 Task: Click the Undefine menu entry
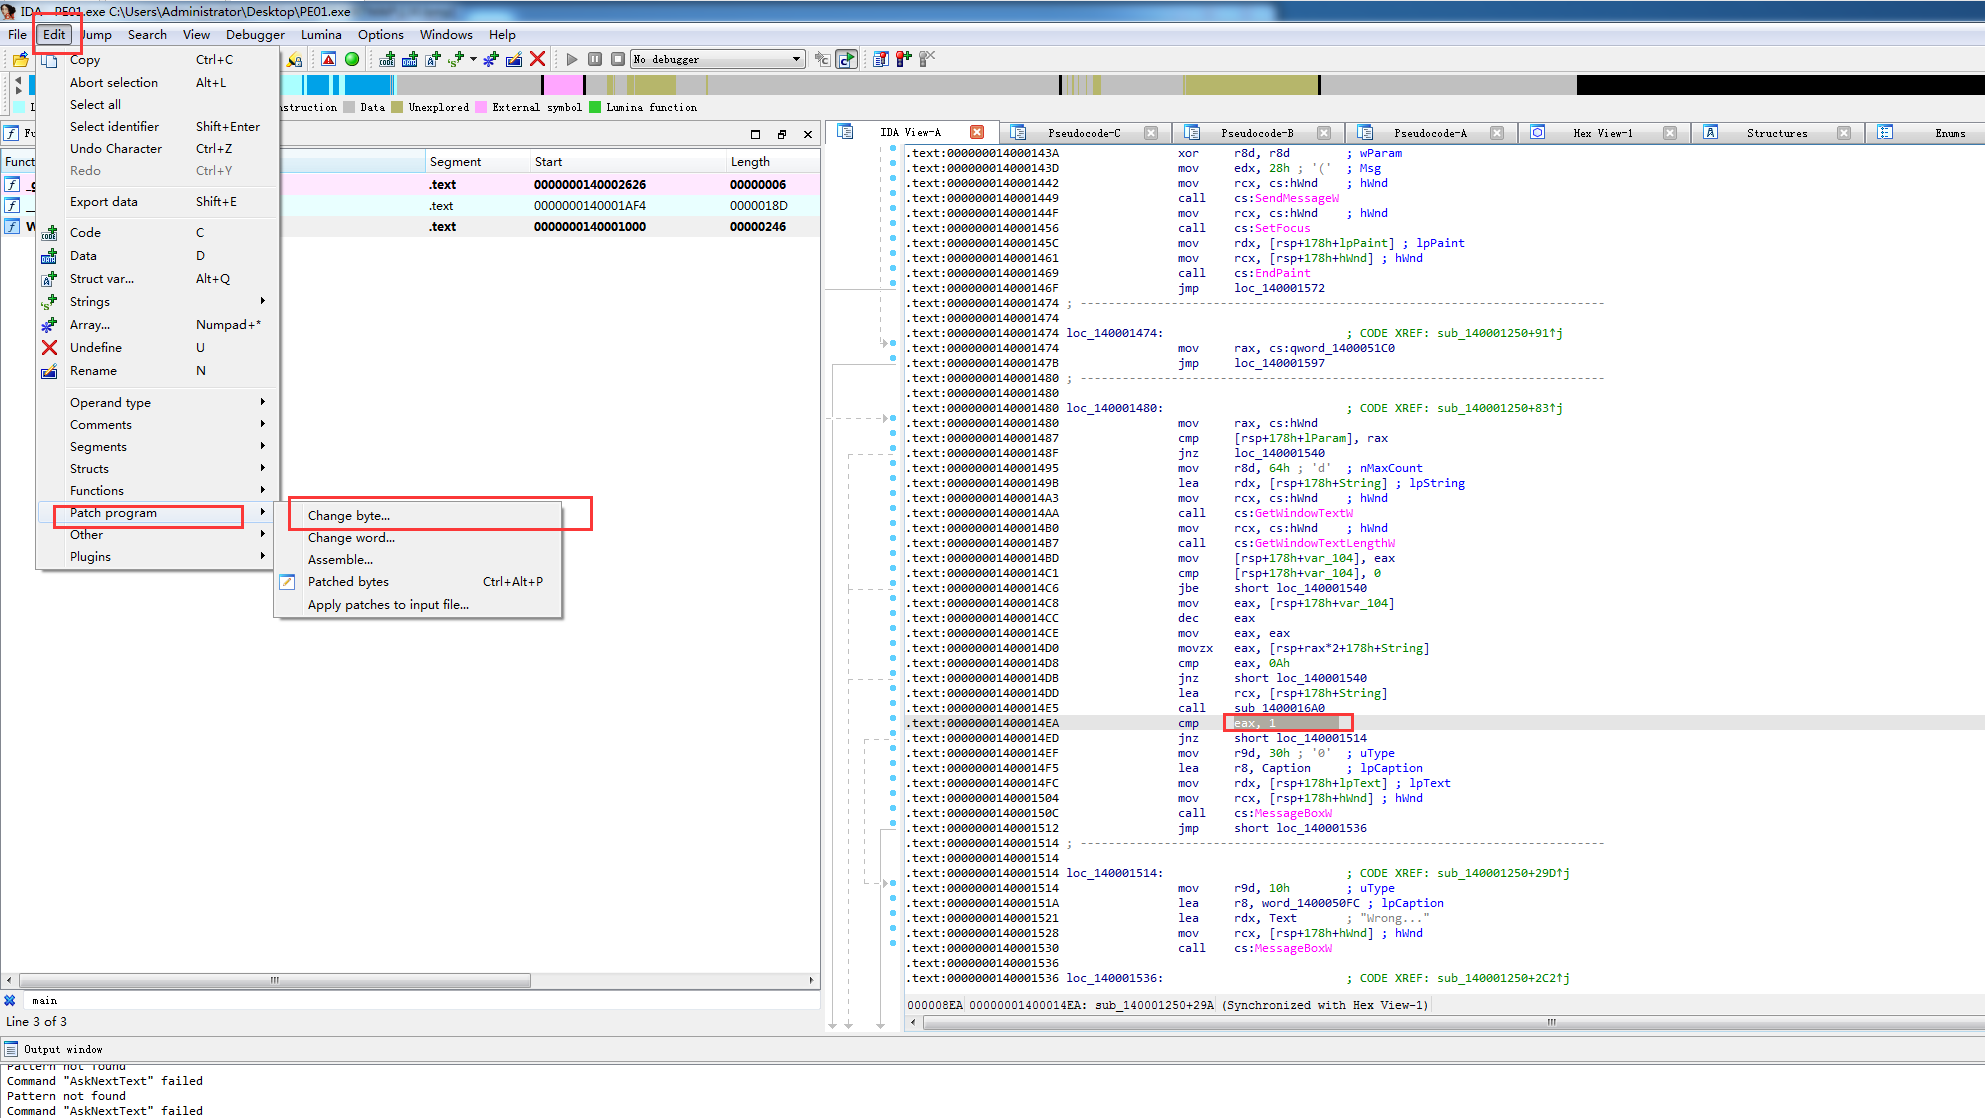pyautogui.click(x=96, y=347)
